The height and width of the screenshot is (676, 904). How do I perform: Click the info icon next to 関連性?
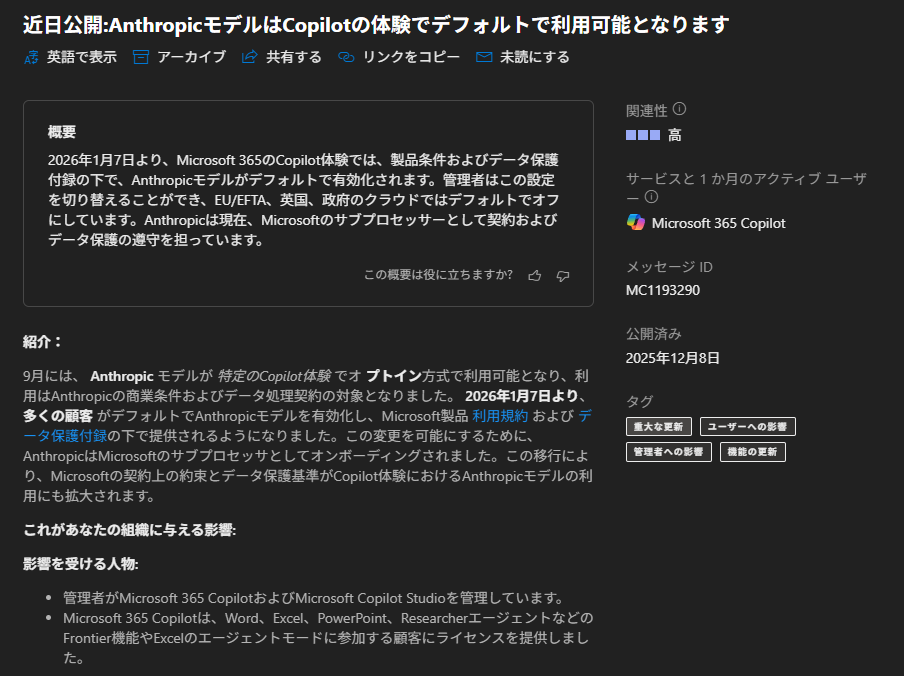pyautogui.click(x=680, y=109)
